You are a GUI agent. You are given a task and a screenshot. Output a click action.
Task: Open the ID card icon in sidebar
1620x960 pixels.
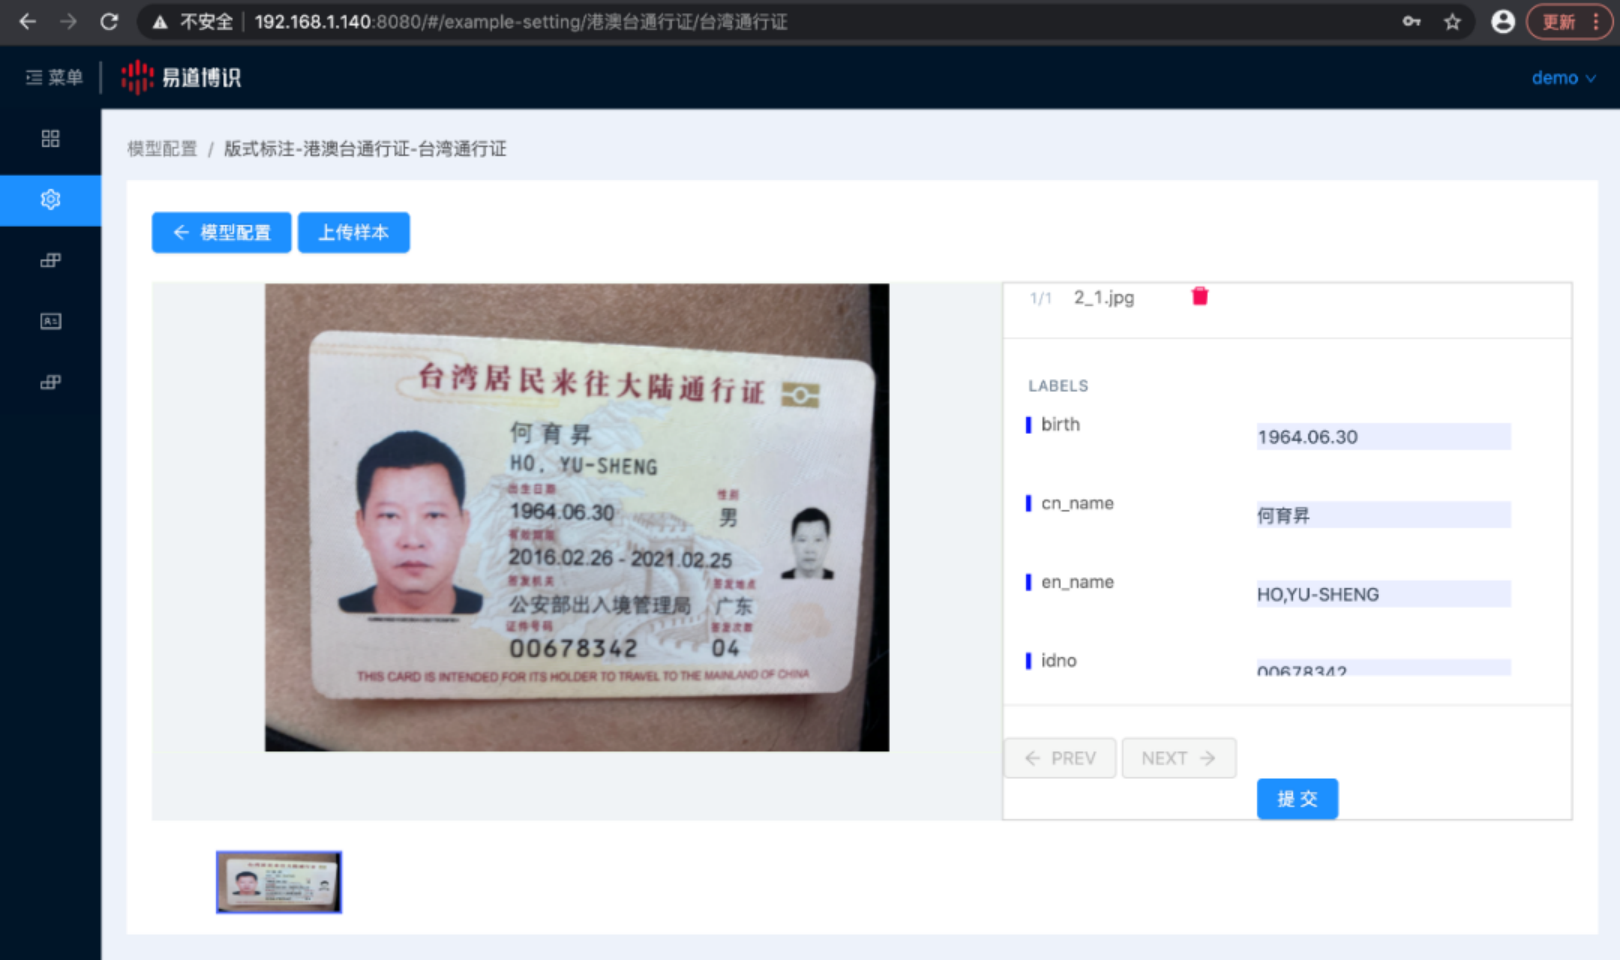[50, 321]
